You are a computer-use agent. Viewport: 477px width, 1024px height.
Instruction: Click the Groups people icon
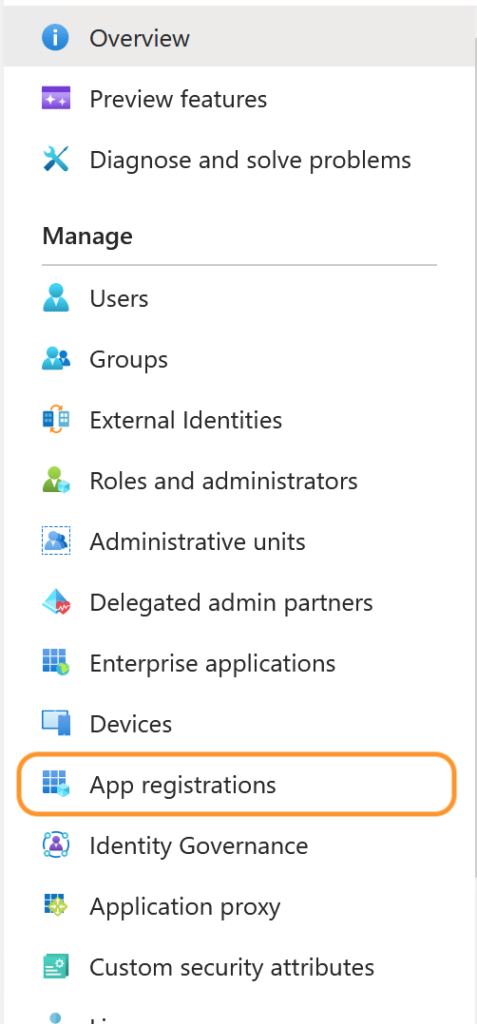(56, 359)
